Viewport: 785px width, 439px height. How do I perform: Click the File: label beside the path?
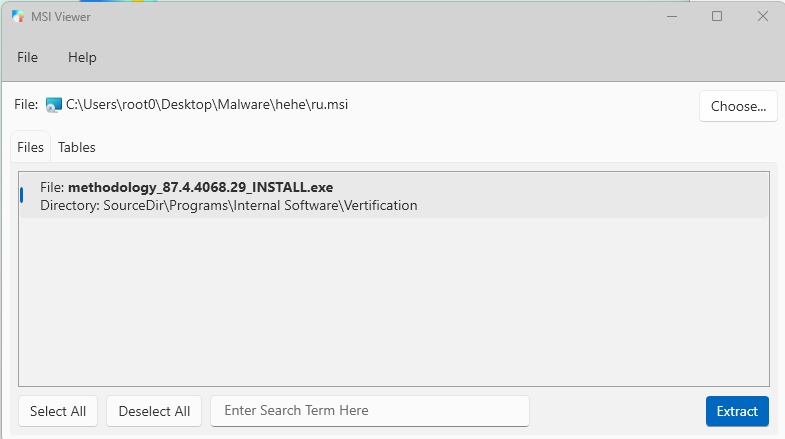(26, 104)
